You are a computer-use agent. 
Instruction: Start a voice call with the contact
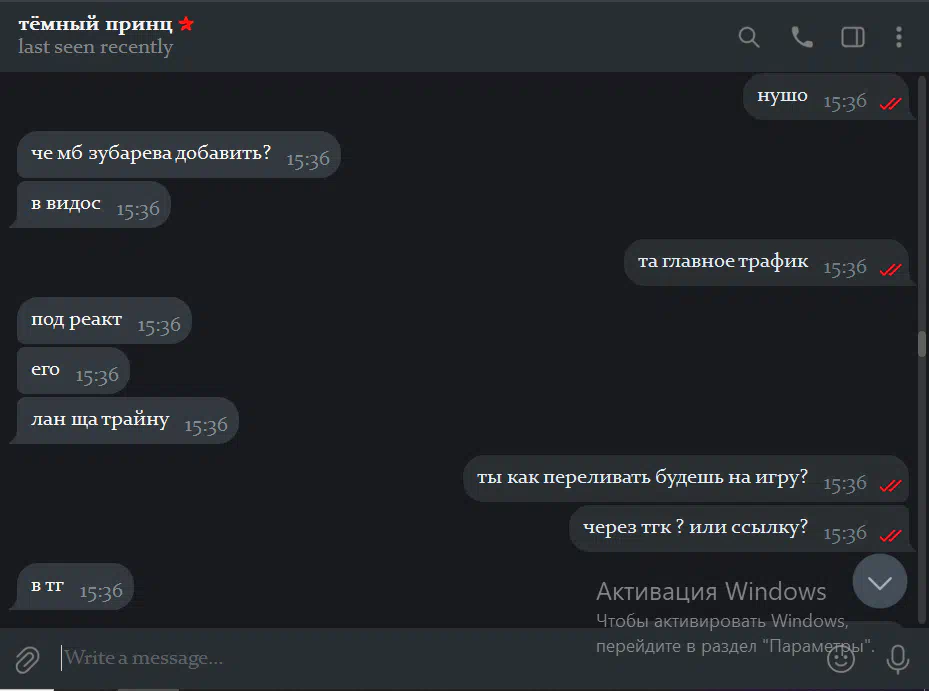click(802, 37)
